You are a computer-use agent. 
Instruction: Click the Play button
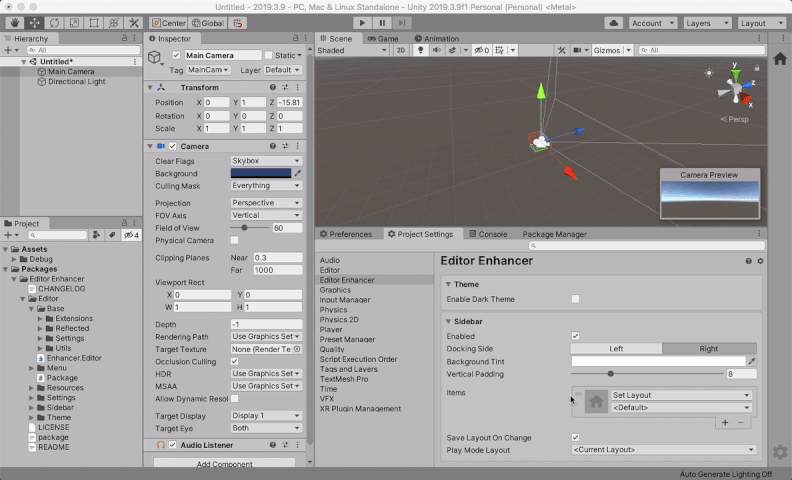362,23
